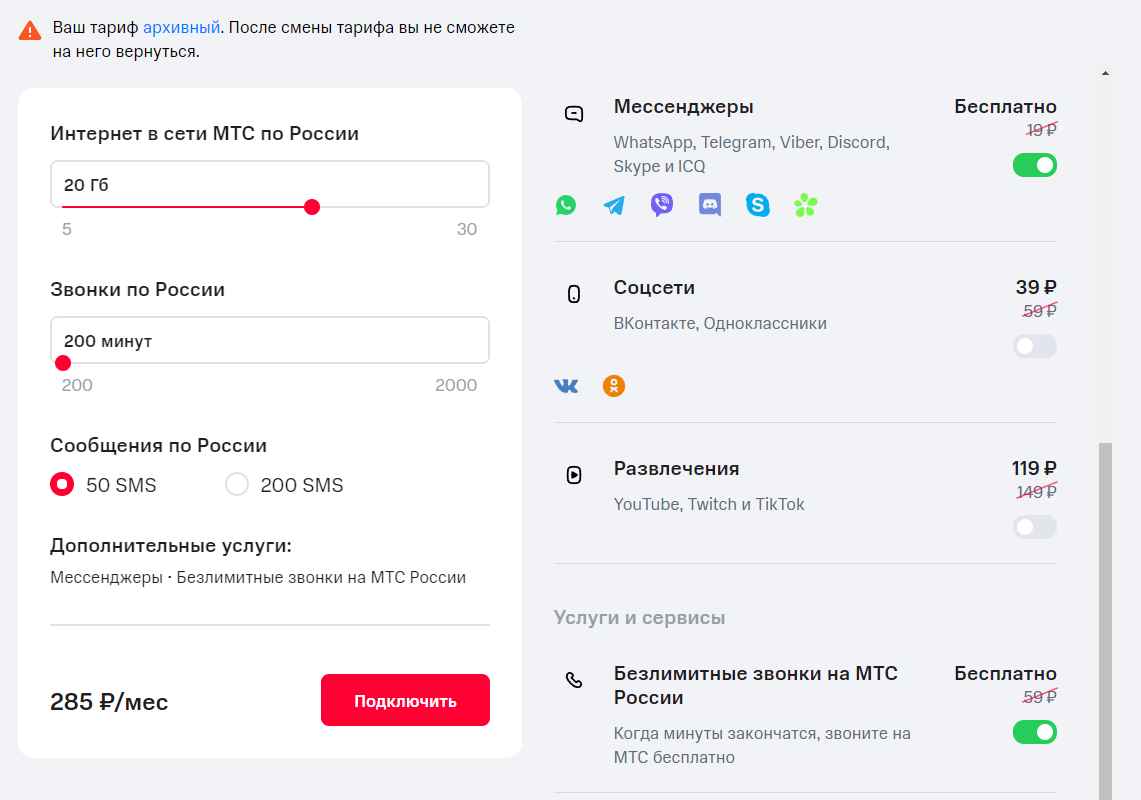Click the Viber icon
Viewport: 1141px width, 800px height.
click(661, 205)
